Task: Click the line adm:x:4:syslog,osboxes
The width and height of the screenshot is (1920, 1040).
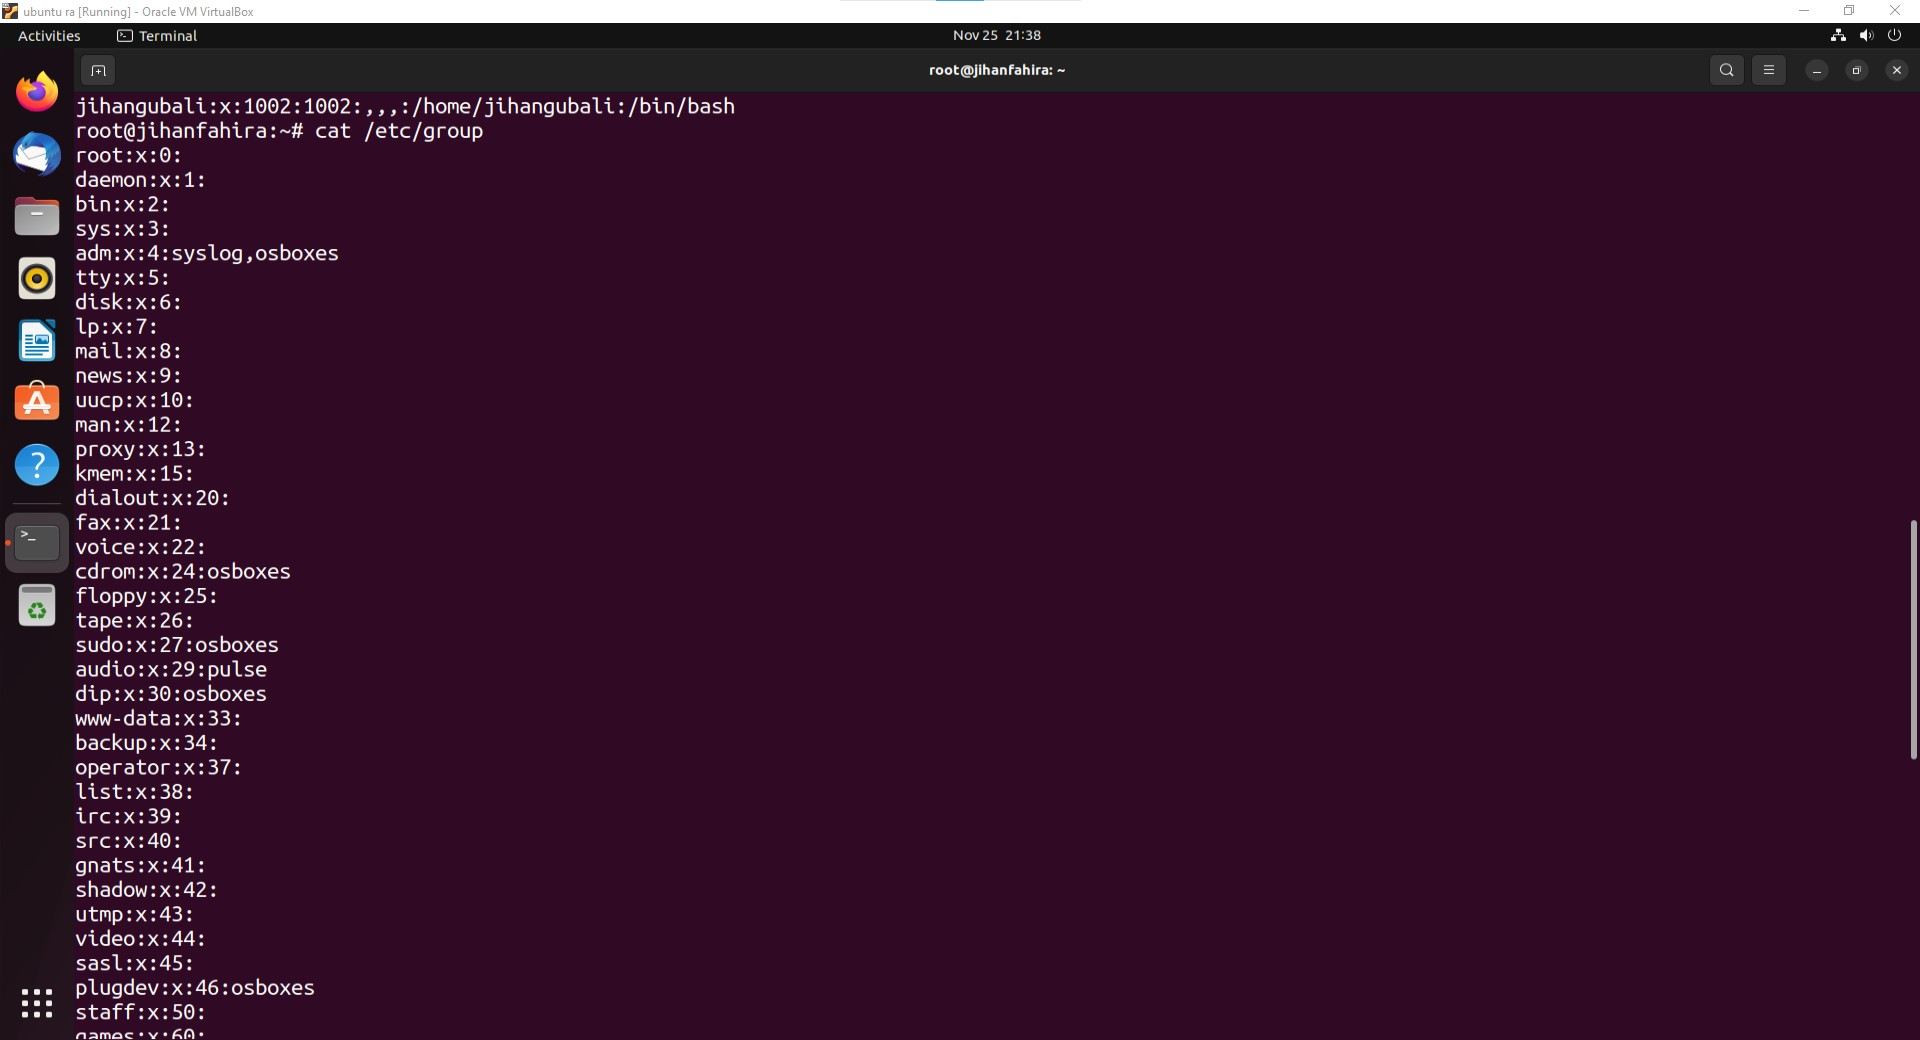Action: pos(207,253)
